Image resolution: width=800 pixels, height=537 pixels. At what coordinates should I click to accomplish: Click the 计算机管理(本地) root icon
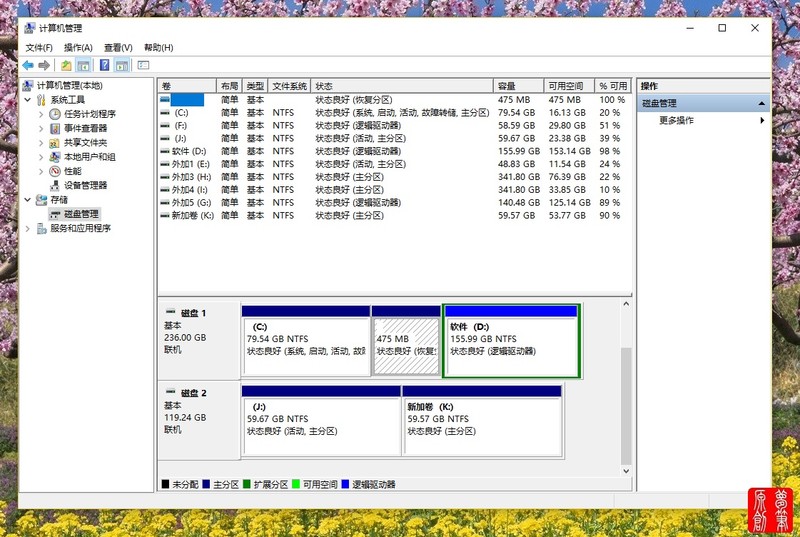28,86
